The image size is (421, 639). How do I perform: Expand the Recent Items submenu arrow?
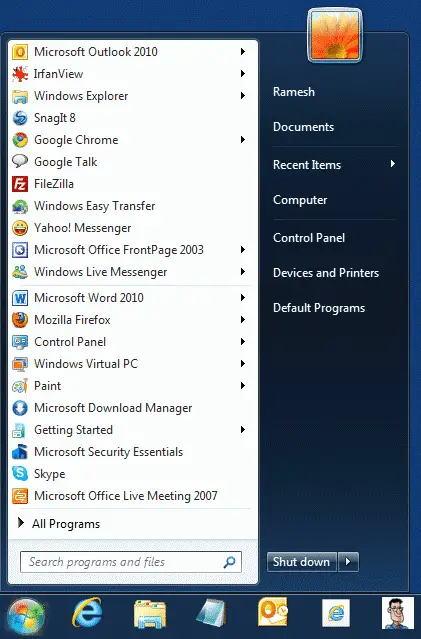tap(393, 164)
